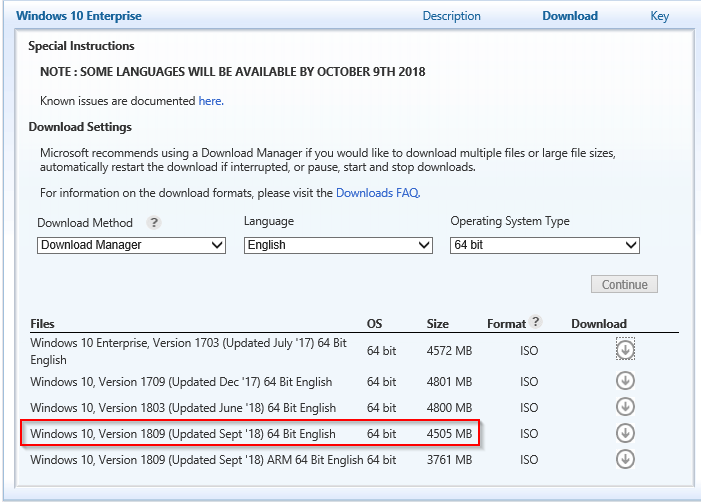Select the Version 1809 64 Bit English file name
The height and width of the screenshot is (502, 701).
pyautogui.click(x=182, y=434)
